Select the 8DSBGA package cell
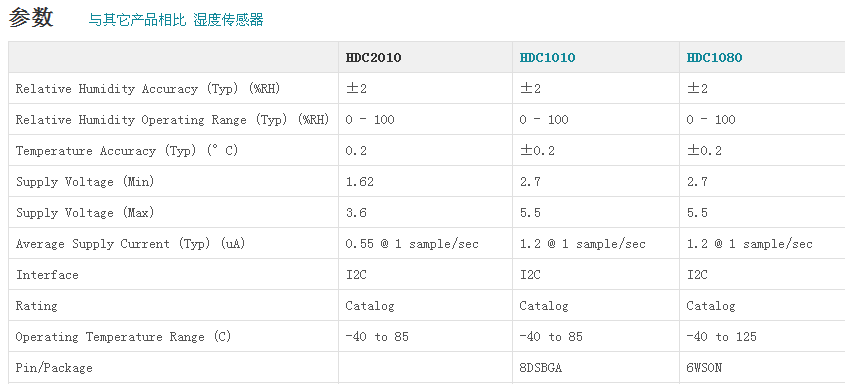Viewport: 845px width, 384px height. [x=544, y=368]
